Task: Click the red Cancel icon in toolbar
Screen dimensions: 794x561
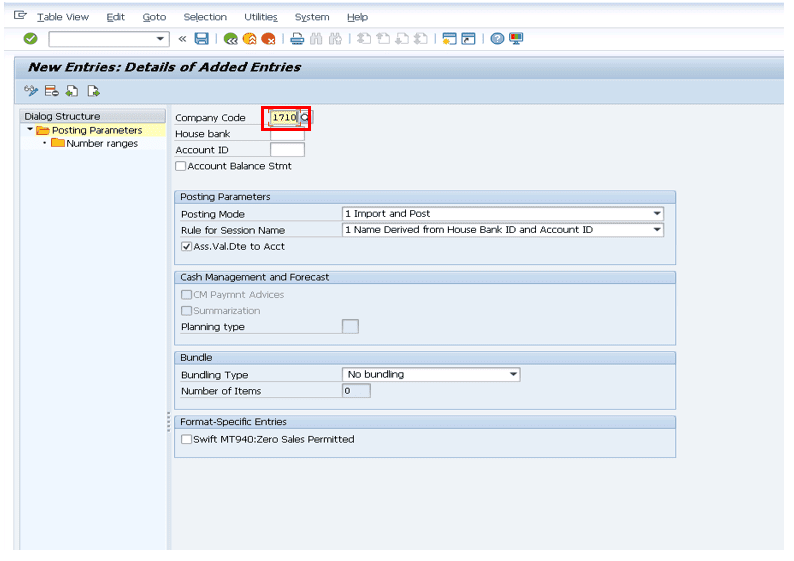Action: [x=268, y=39]
